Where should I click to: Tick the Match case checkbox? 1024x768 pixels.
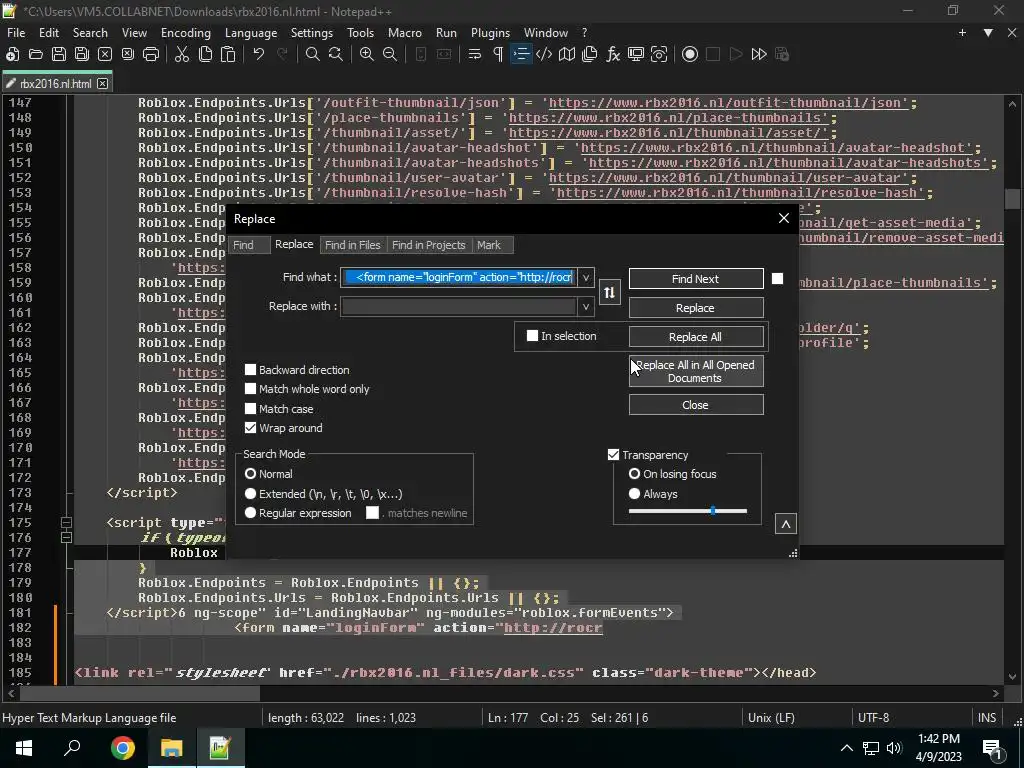point(250,409)
